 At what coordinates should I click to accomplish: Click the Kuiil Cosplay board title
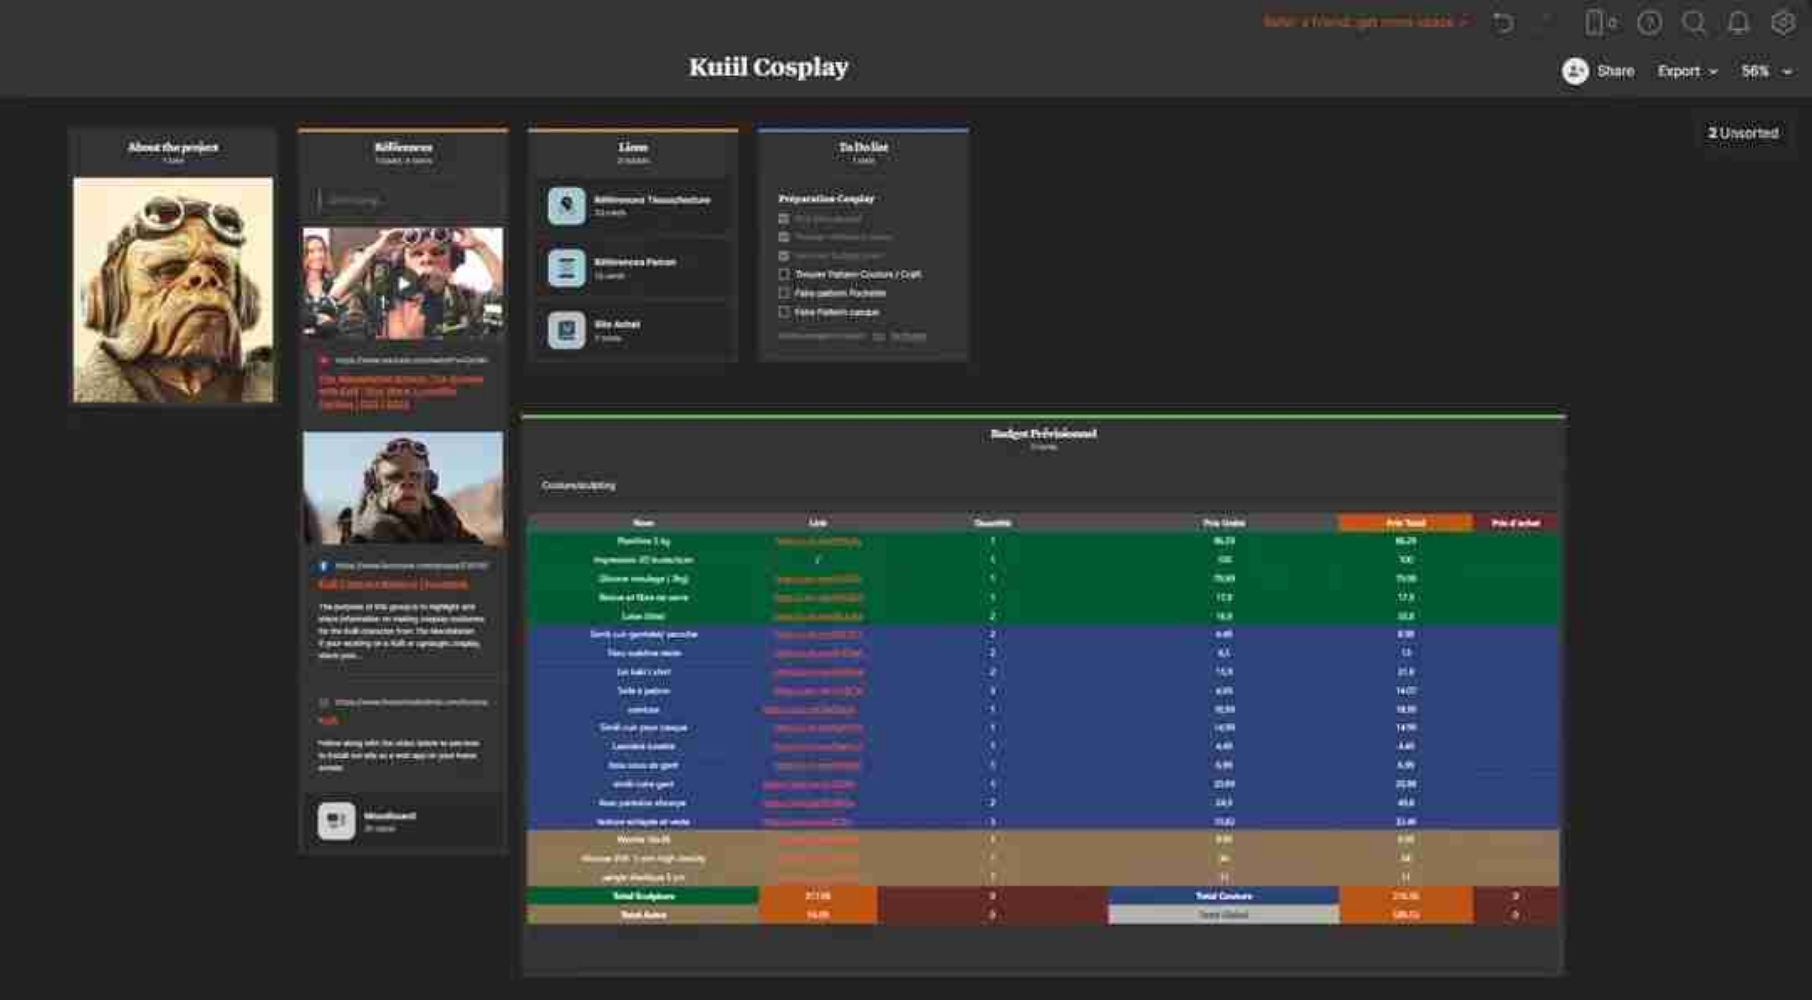pyautogui.click(x=768, y=67)
